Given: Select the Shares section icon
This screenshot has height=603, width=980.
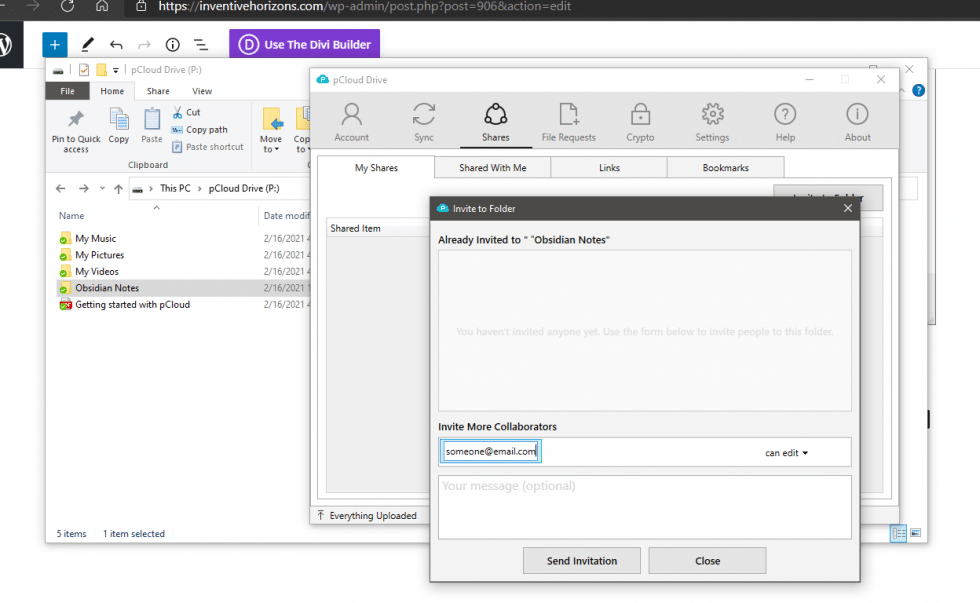Looking at the screenshot, I should pyautogui.click(x=496, y=122).
